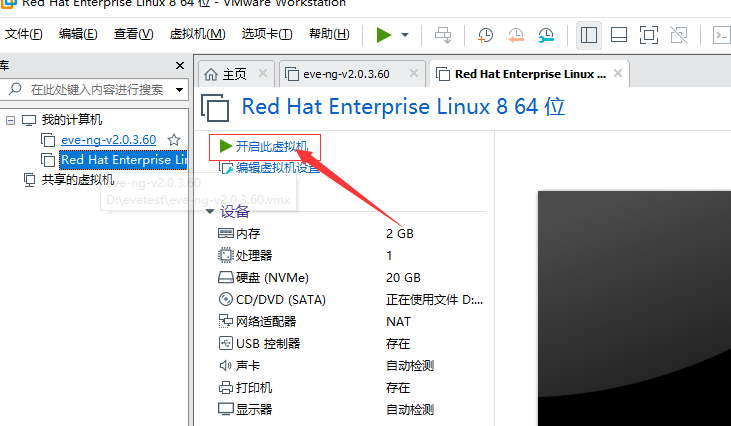Toggle the thumbnail bar view icon

click(x=619, y=35)
